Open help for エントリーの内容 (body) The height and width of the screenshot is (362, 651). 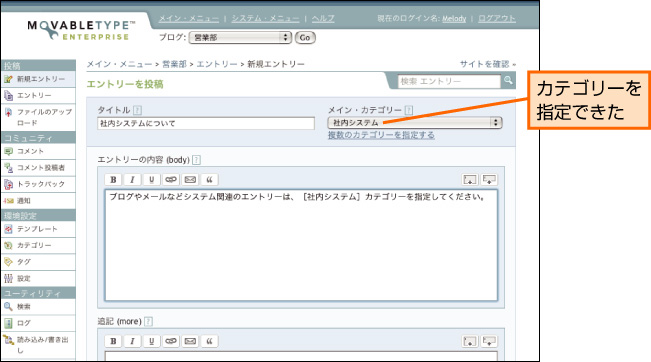(x=196, y=160)
